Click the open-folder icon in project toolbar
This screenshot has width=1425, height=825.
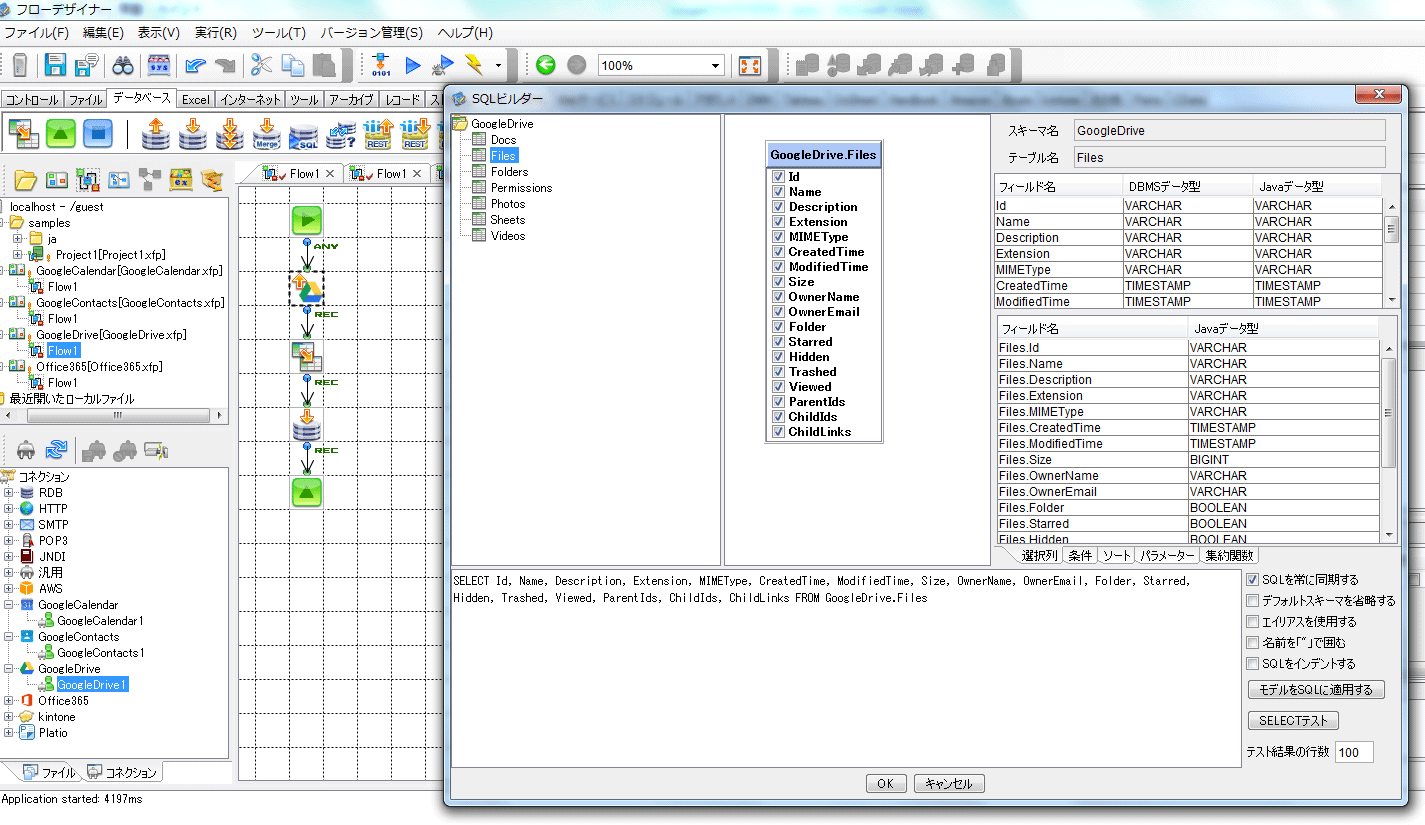coord(25,180)
